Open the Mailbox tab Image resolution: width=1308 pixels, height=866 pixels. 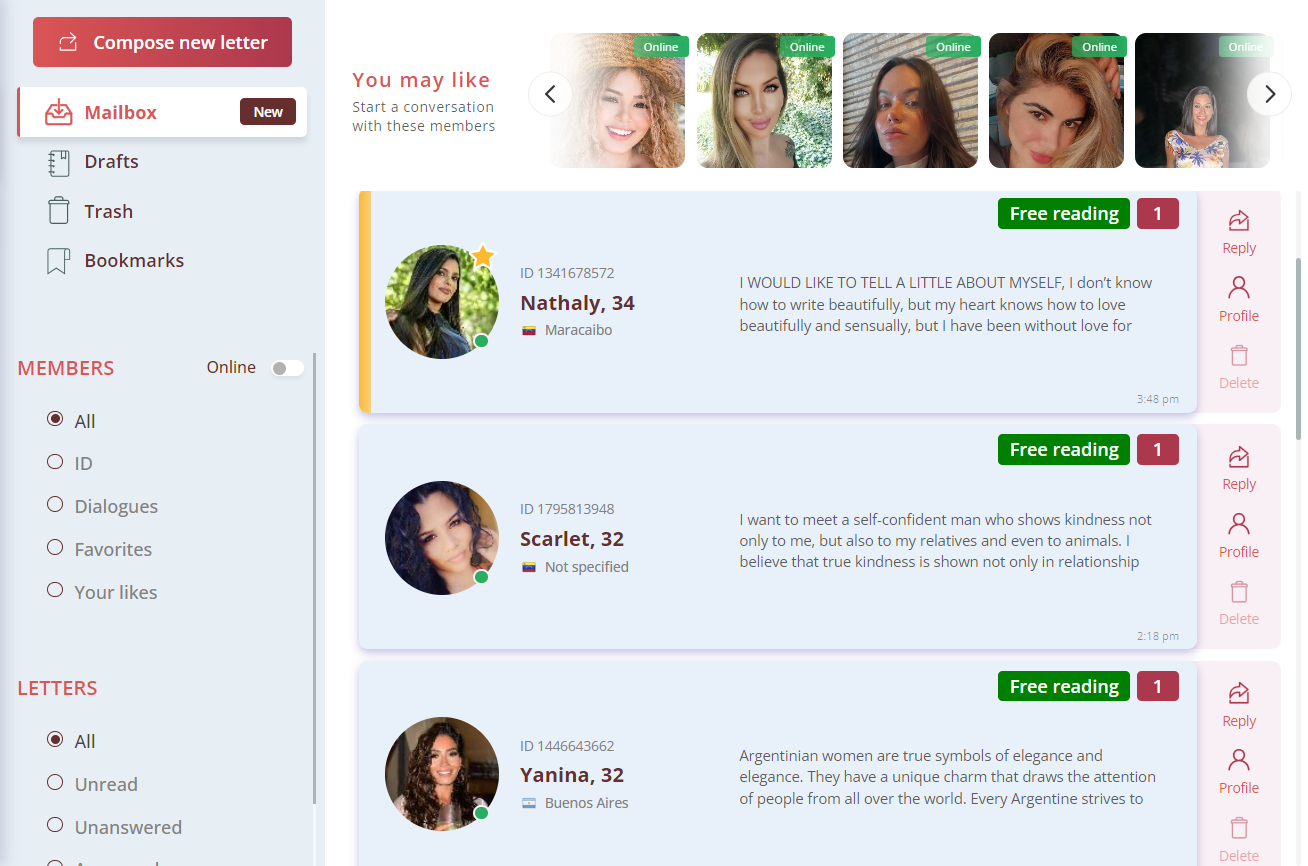(121, 112)
